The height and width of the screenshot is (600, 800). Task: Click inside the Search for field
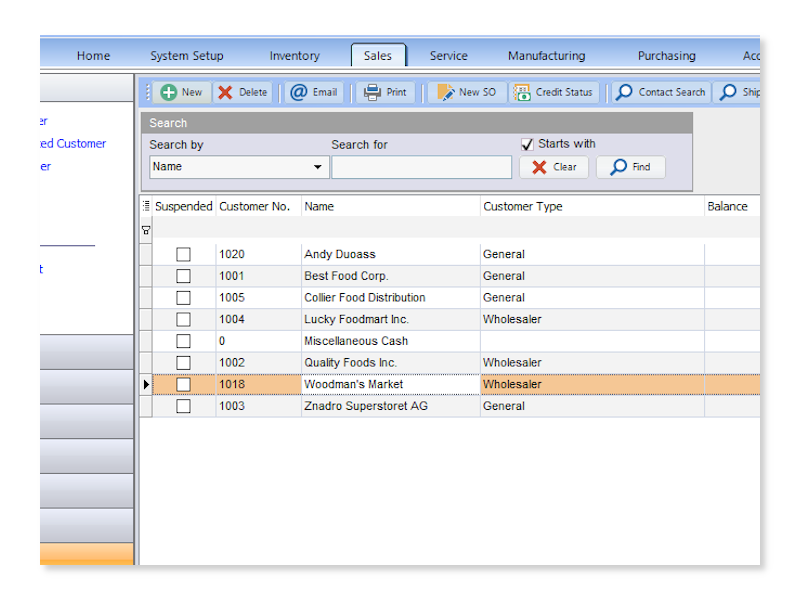pyautogui.click(x=421, y=167)
